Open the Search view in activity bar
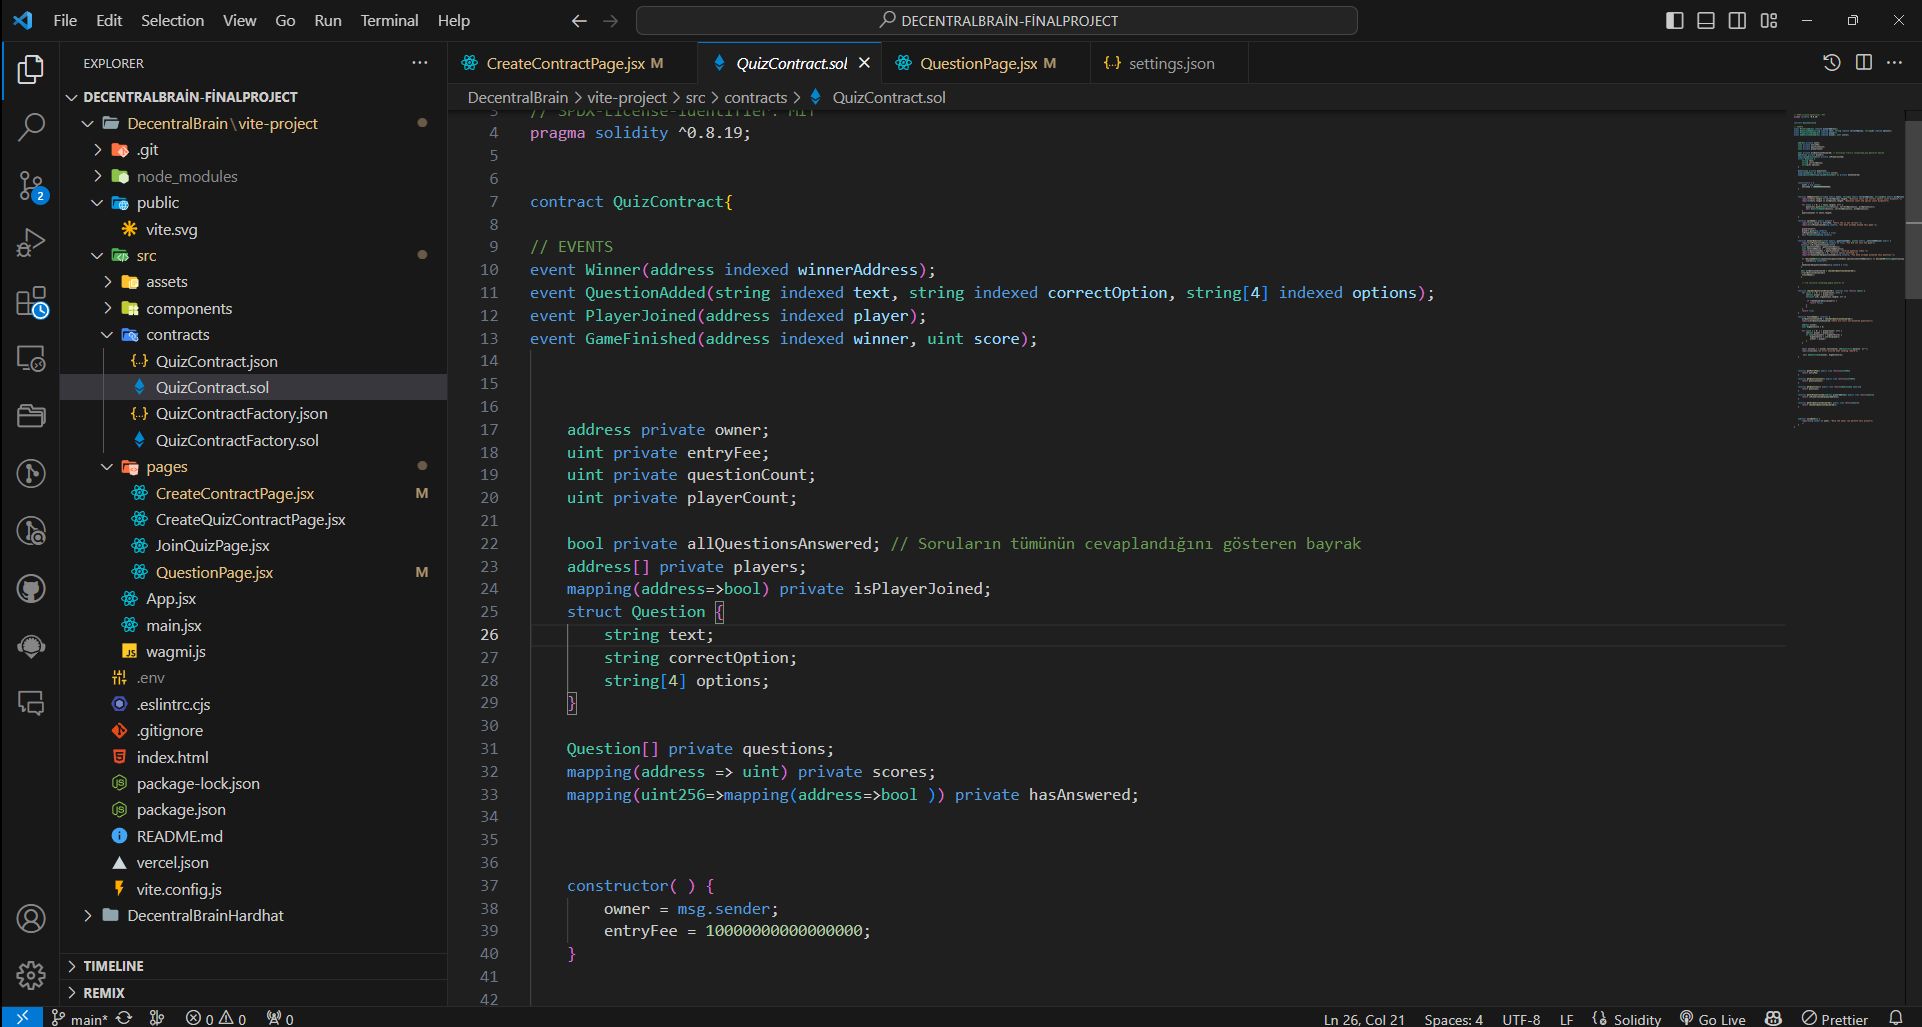1922x1027 pixels. tap(31, 127)
